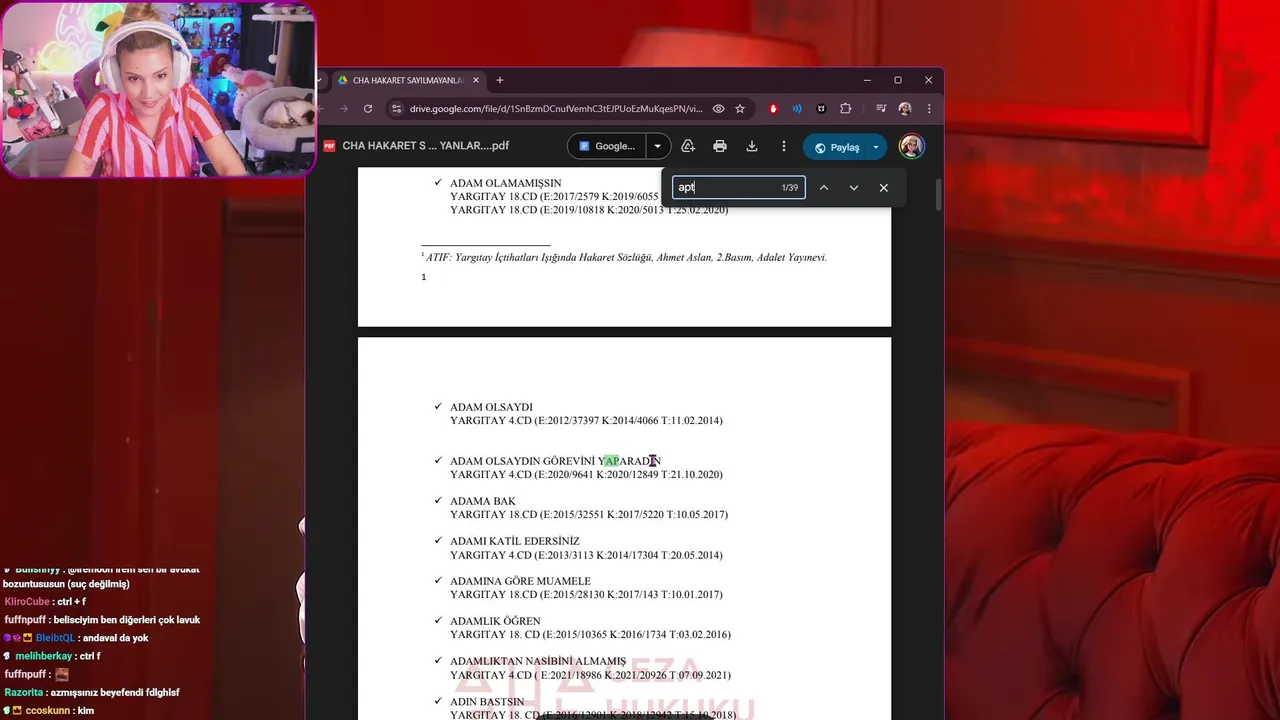Viewport: 1280px width, 720px height.
Task: Click the "ADAM OLSAYDI" entry text
Action: [491, 407]
